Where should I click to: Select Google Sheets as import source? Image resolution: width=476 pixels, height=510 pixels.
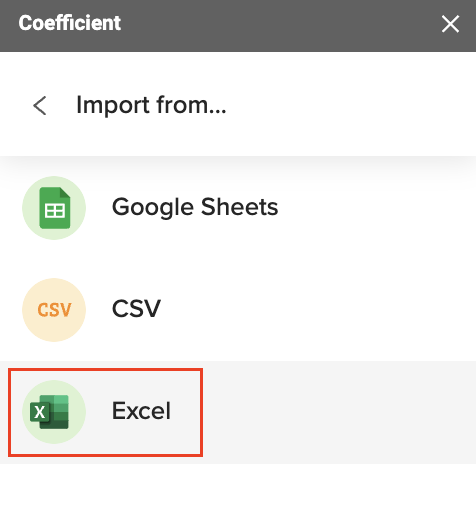coord(238,208)
